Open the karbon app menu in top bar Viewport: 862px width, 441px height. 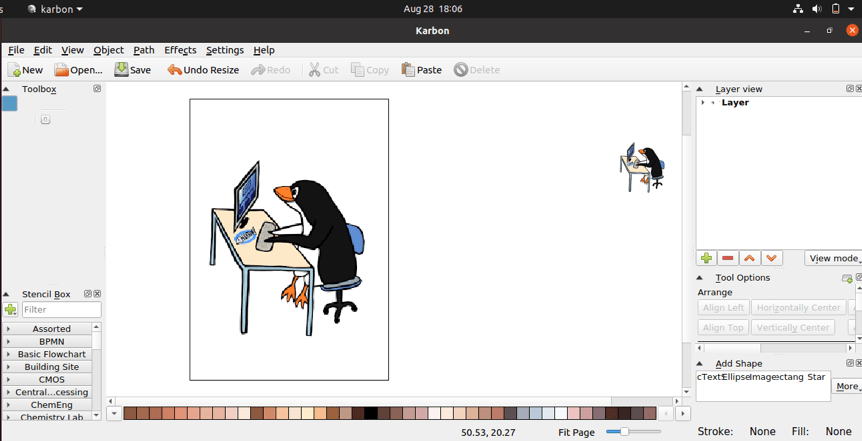coord(55,9)
